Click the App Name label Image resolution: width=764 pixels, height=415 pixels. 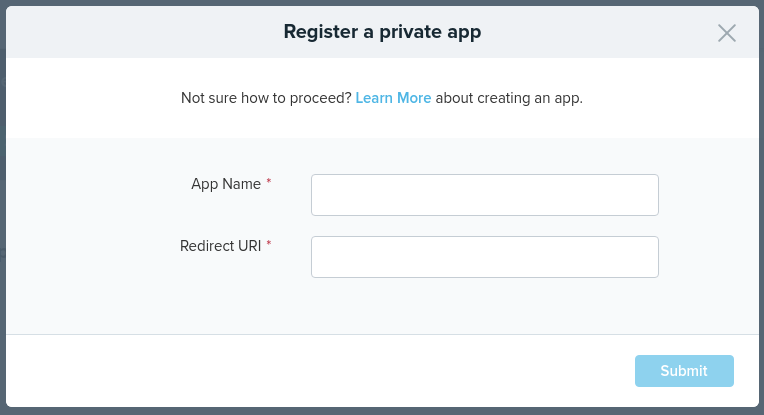point(226,184)
